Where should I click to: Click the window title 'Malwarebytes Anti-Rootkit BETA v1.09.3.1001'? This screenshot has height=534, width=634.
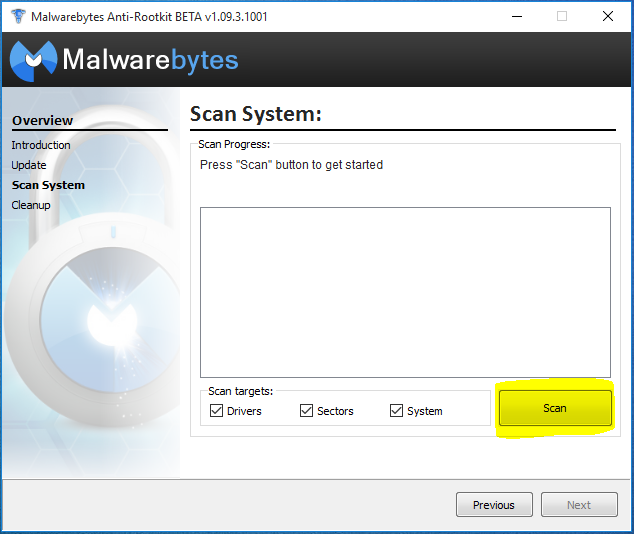(x=149, y=17)
